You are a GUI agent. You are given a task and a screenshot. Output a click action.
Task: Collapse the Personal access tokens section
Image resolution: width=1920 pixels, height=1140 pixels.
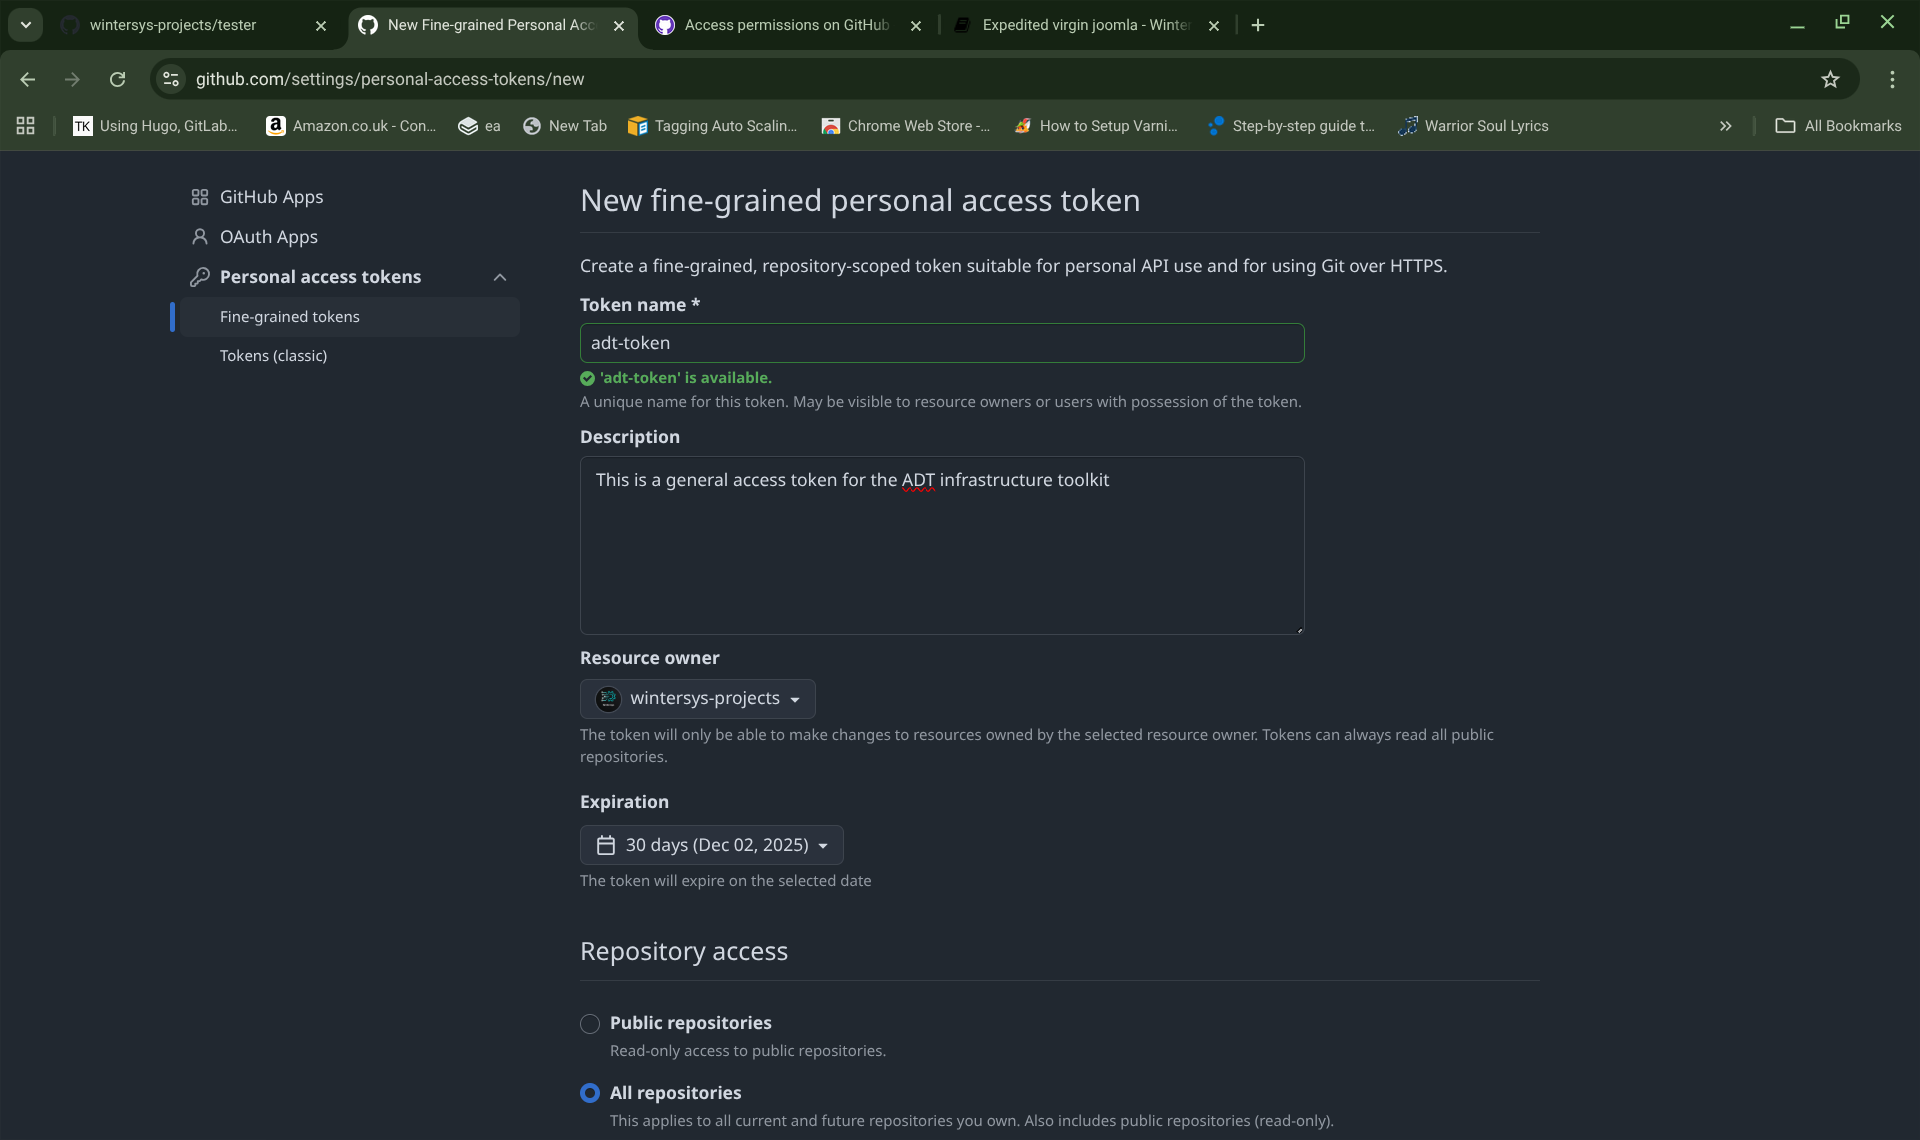tap(500, 277)
